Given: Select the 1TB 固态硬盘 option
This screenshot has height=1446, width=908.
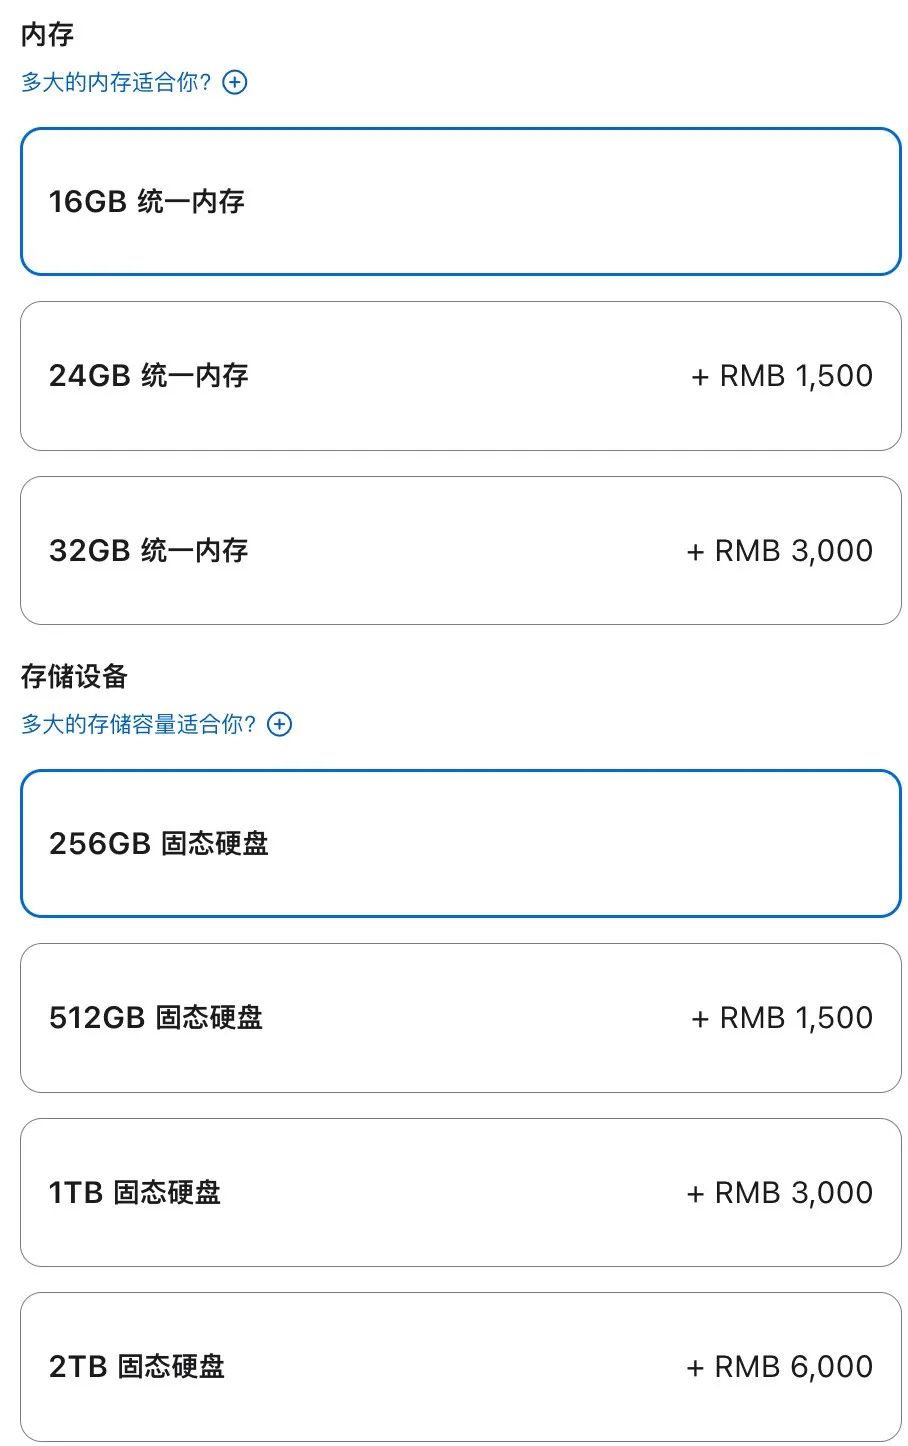Looking at the screenshot, I should click(461, 1193).
